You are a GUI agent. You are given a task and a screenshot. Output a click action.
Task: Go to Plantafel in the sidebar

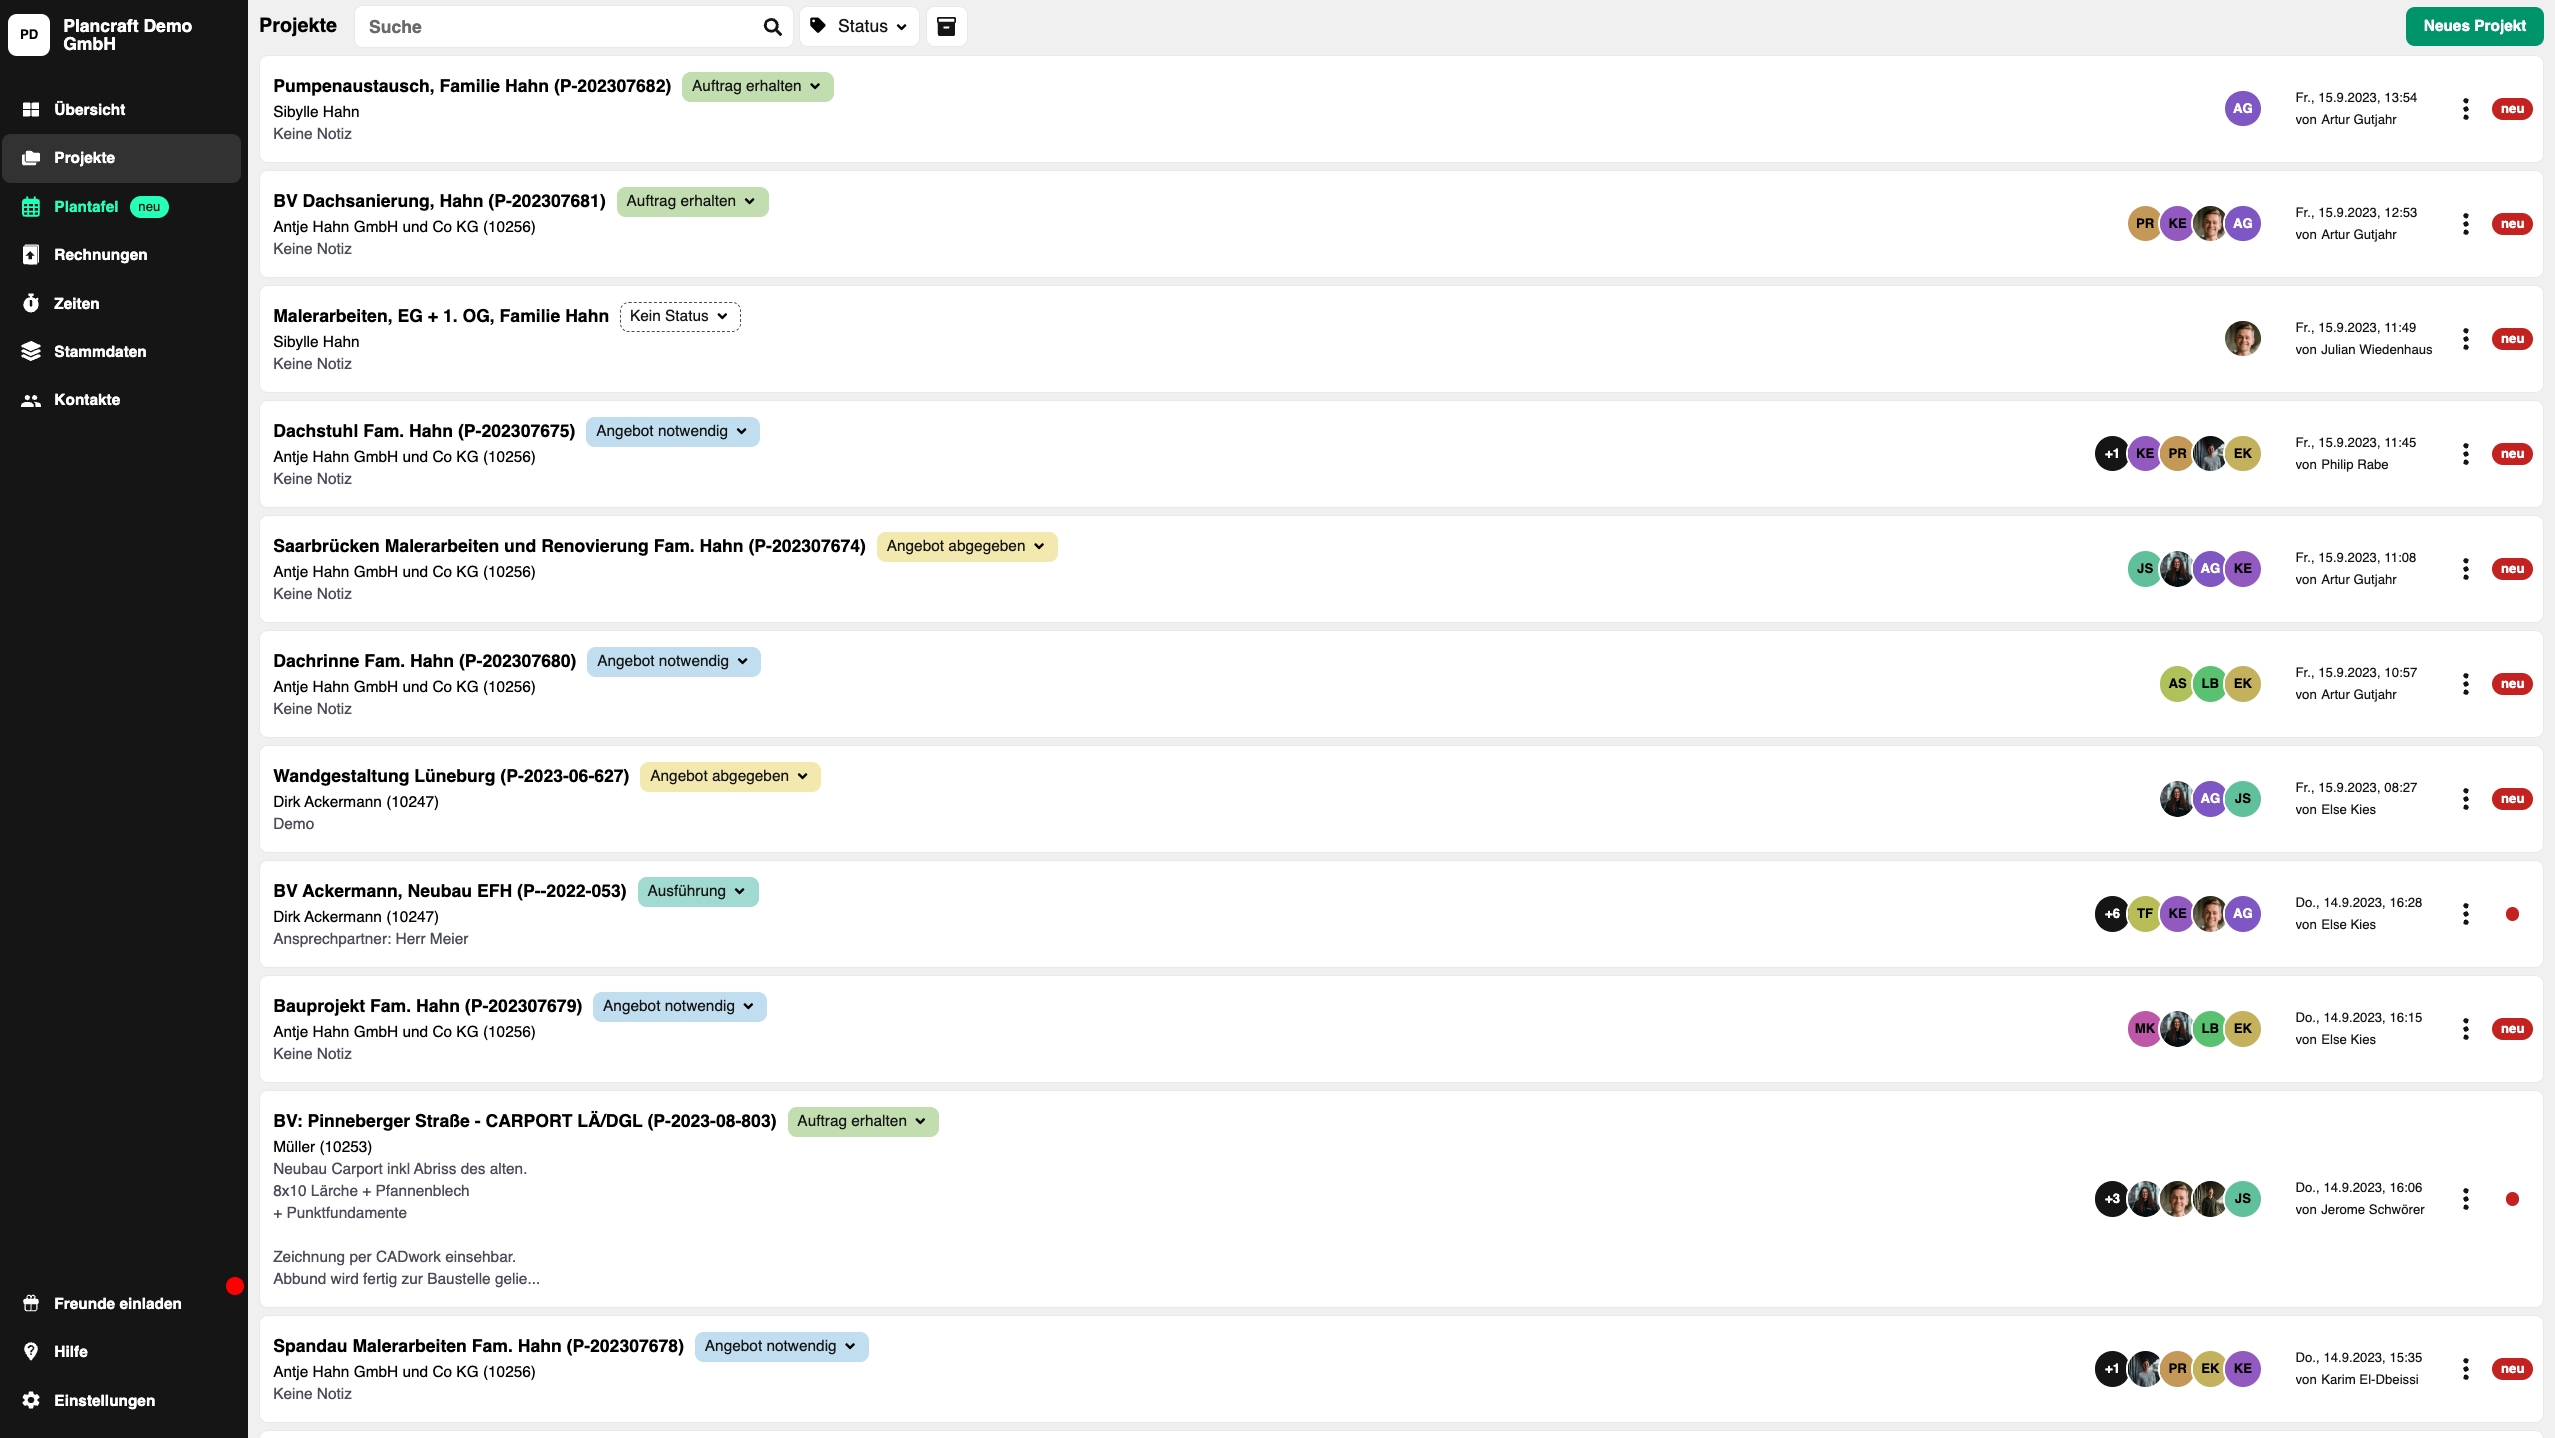pos(86,206)
